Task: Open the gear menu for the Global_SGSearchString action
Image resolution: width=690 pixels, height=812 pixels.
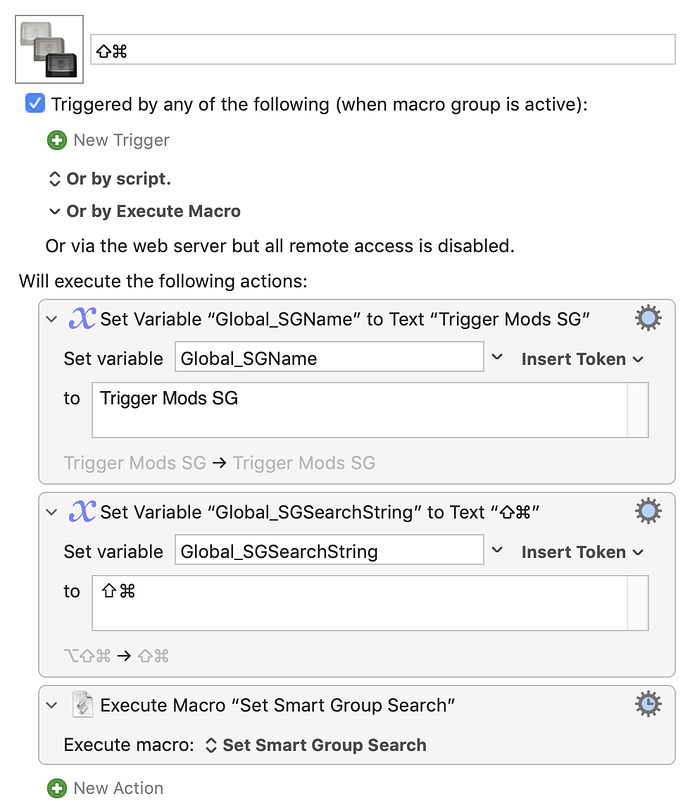Action: point(648,511)
